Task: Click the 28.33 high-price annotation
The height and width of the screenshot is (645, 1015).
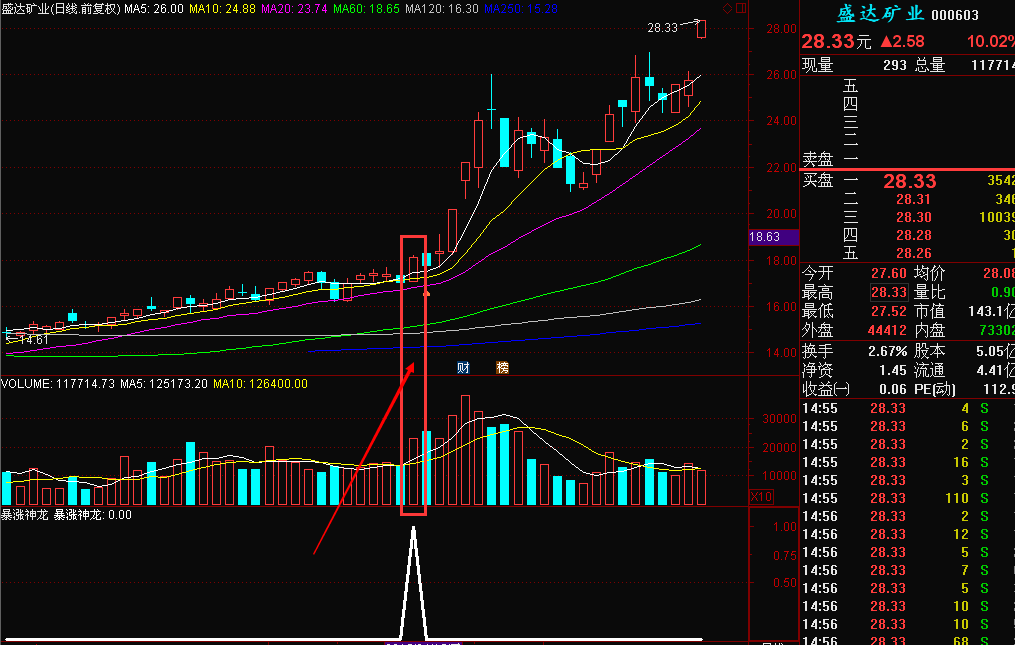Action: click(662, 28)
